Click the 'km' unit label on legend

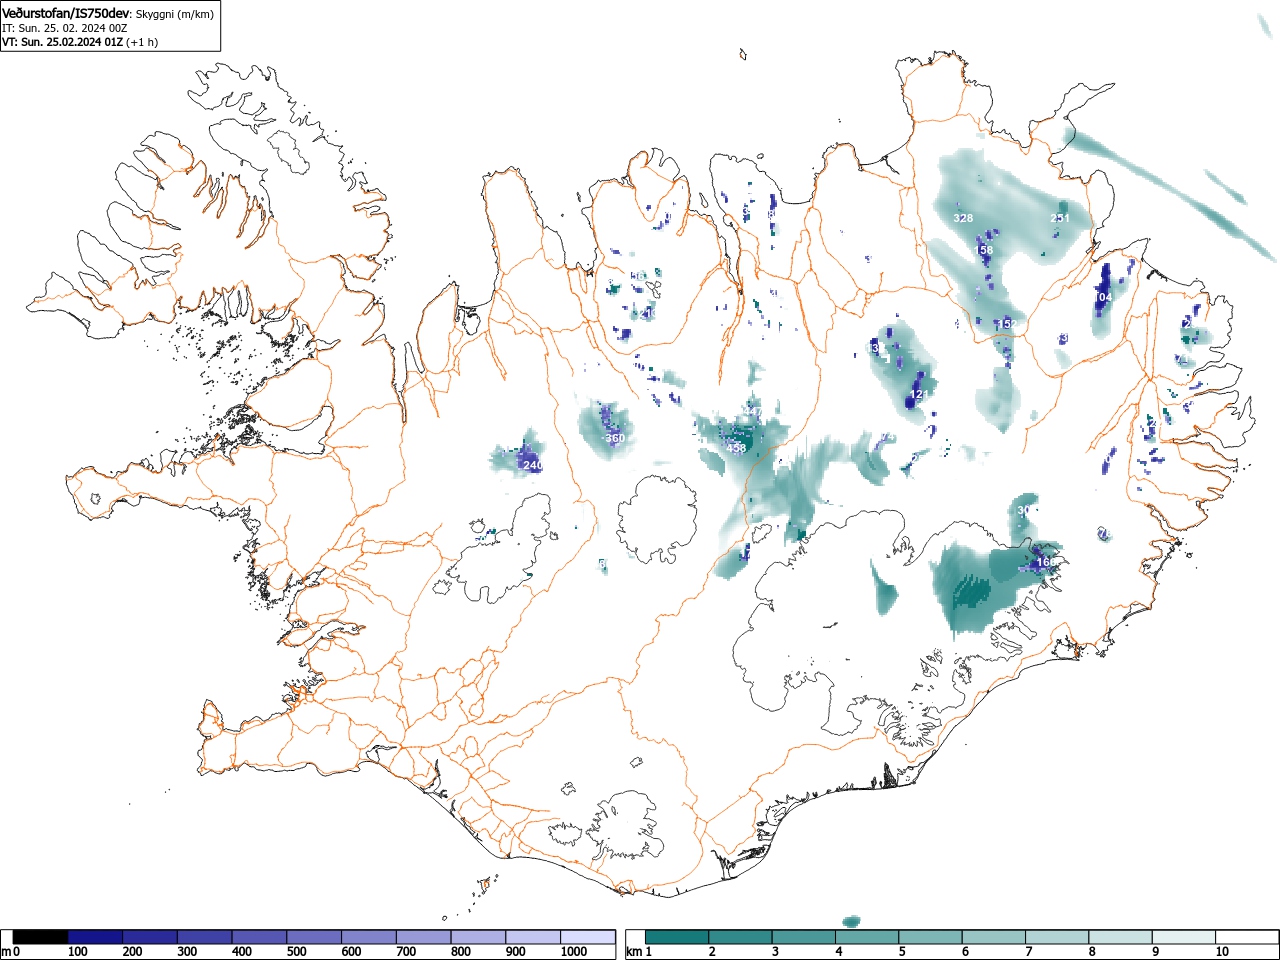pos(633,952)
